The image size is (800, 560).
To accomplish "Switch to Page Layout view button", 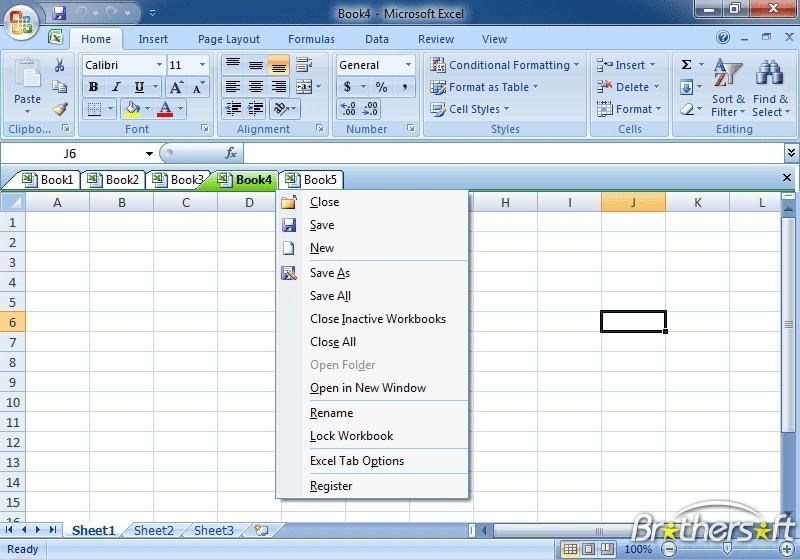I will click(588, 549).
